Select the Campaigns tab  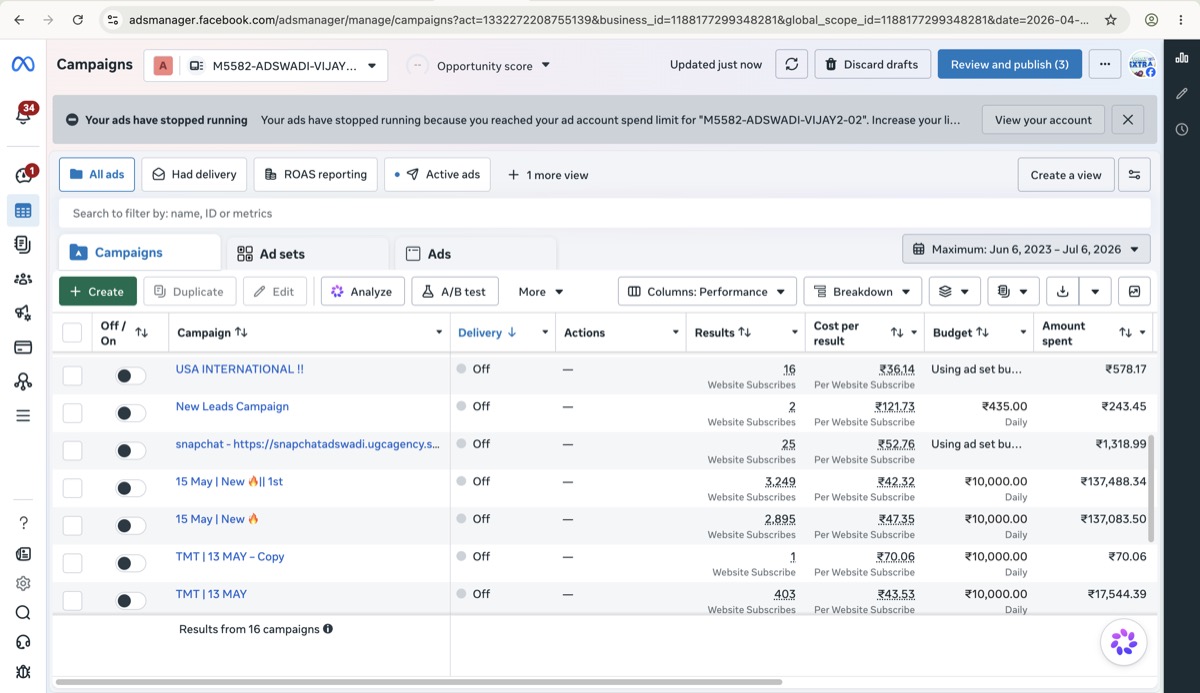pyautogui.click(x=140, y=253)
